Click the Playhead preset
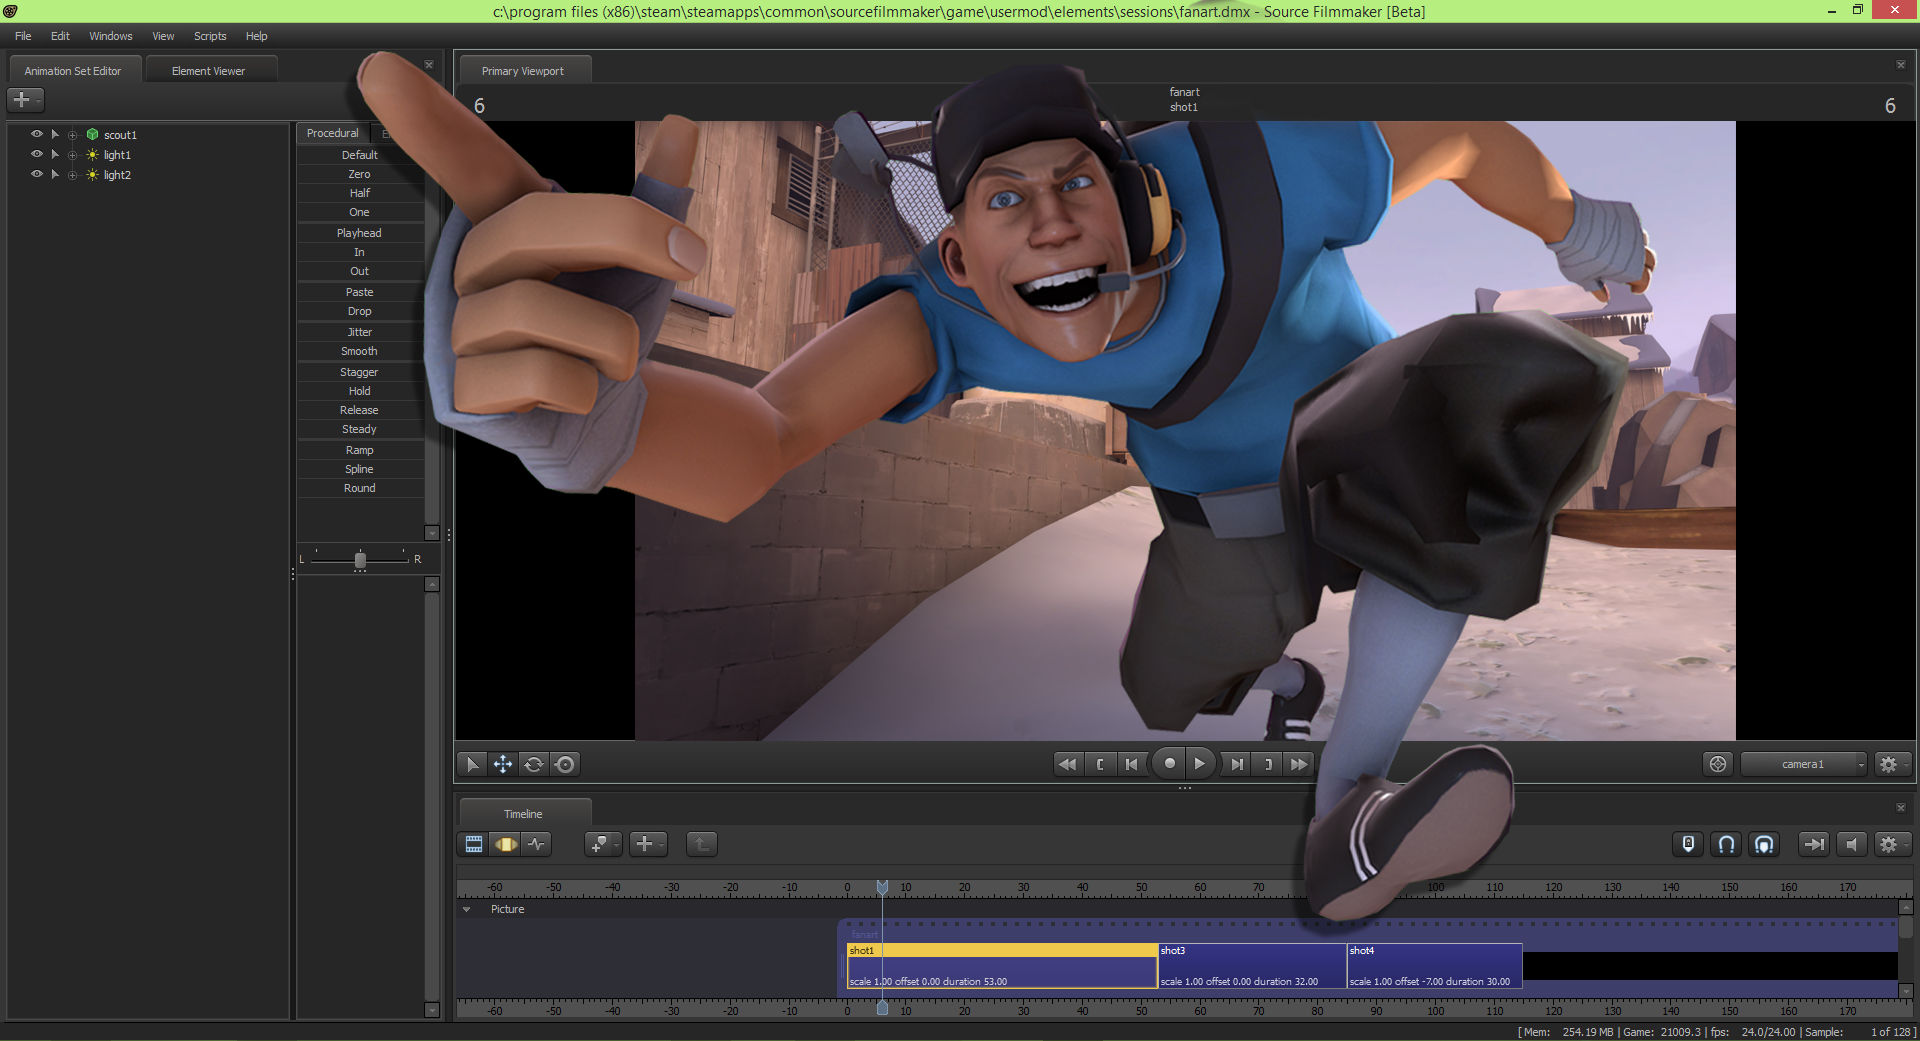 (x=360, y=233)
